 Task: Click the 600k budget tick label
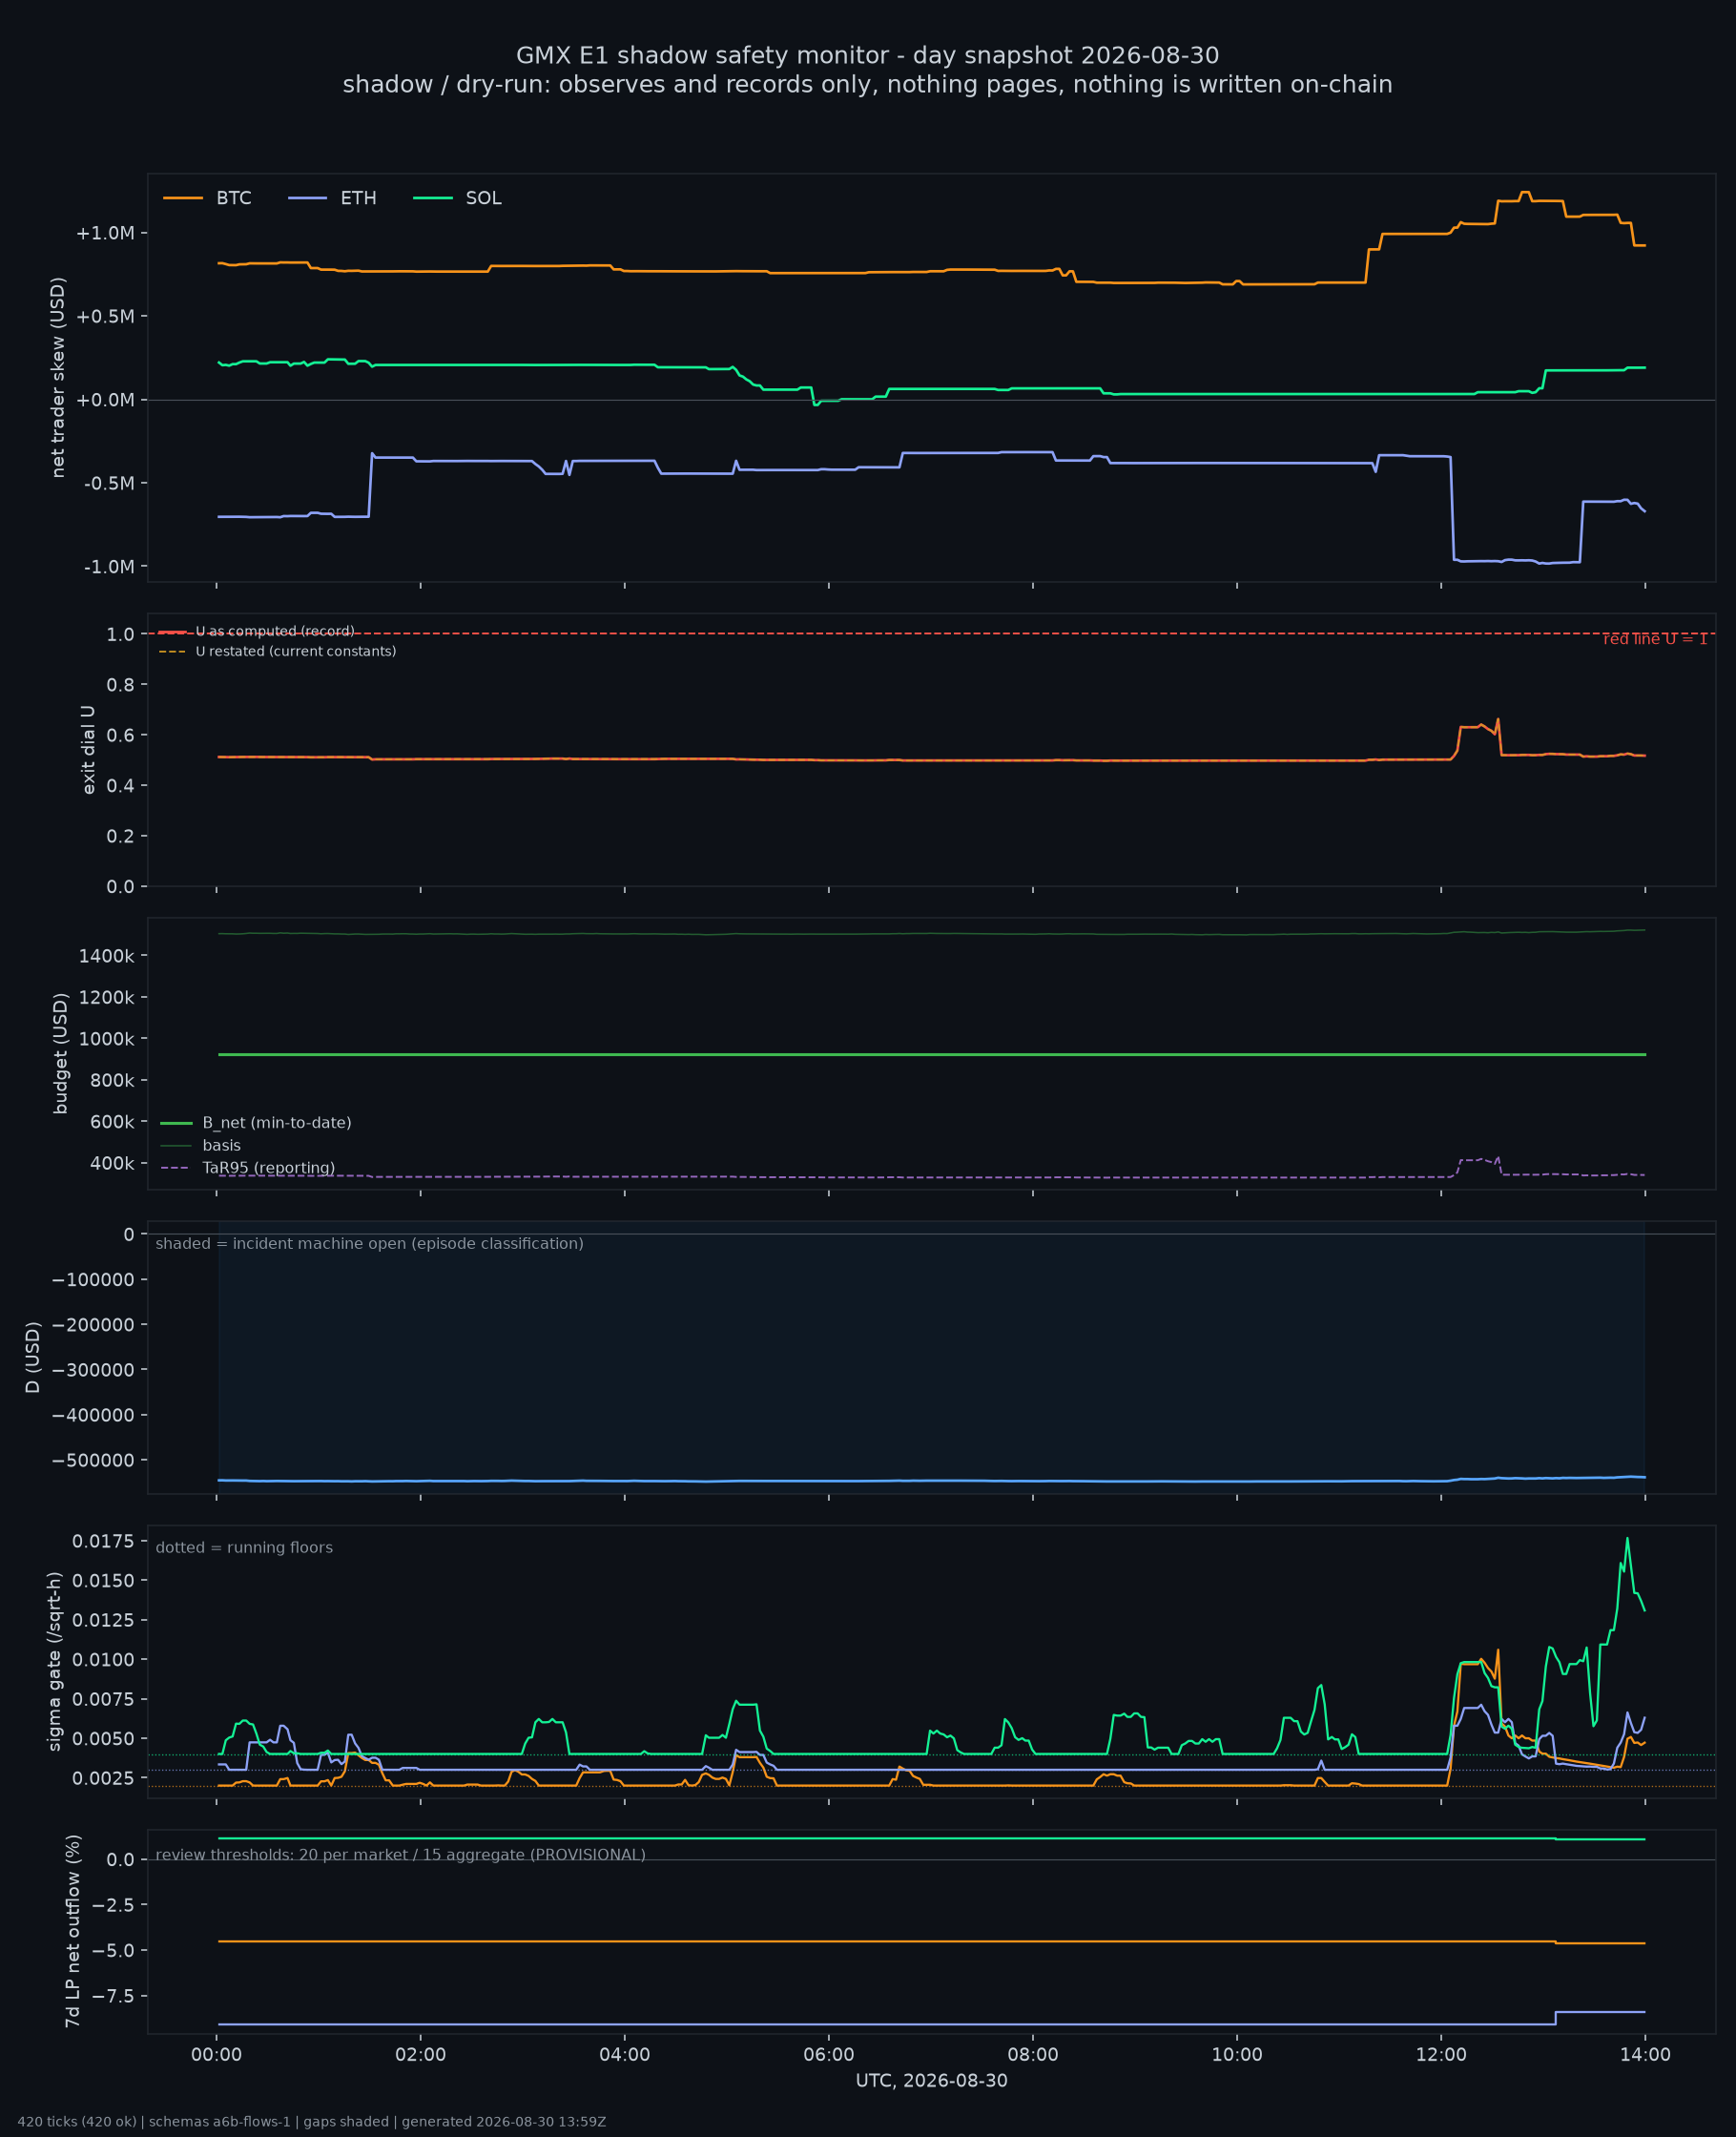pos(112,1122)
